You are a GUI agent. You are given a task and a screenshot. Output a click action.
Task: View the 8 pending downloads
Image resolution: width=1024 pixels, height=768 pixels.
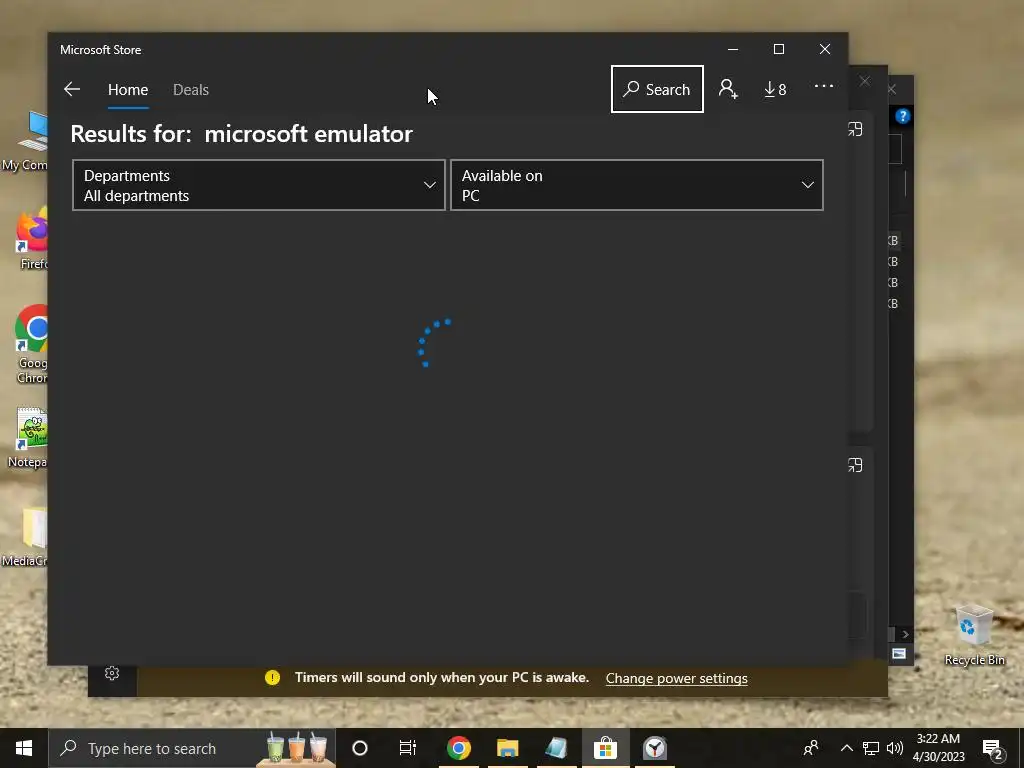coord(775,89)
